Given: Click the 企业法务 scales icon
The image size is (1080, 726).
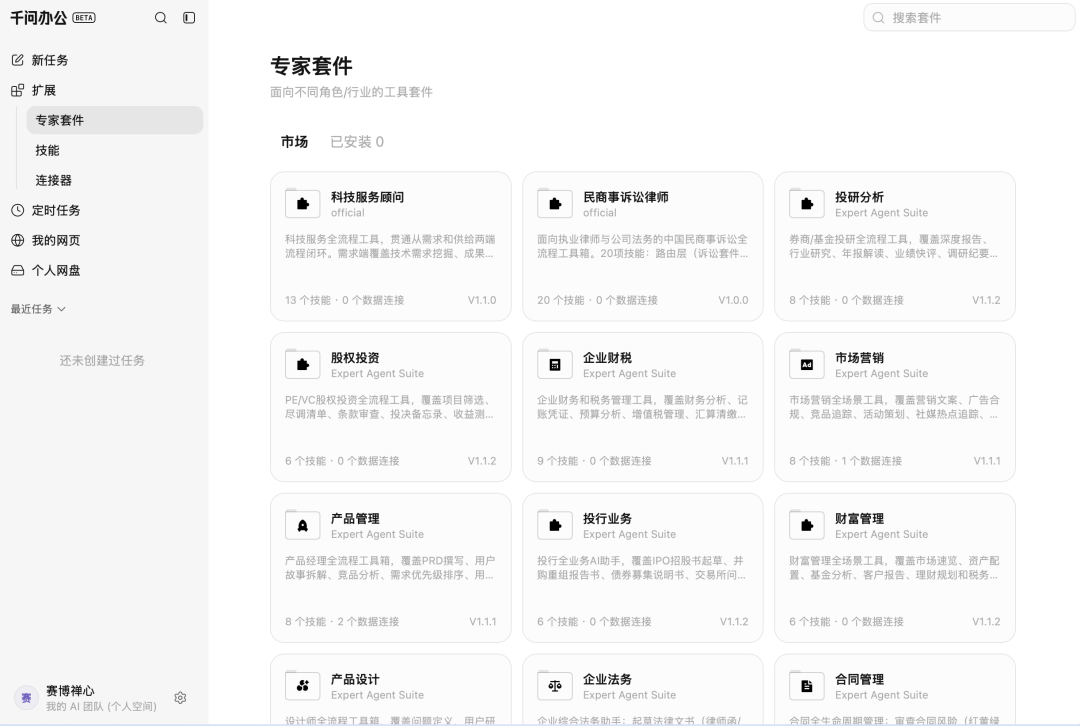Looking at the screenshot, I should point(554,686).
